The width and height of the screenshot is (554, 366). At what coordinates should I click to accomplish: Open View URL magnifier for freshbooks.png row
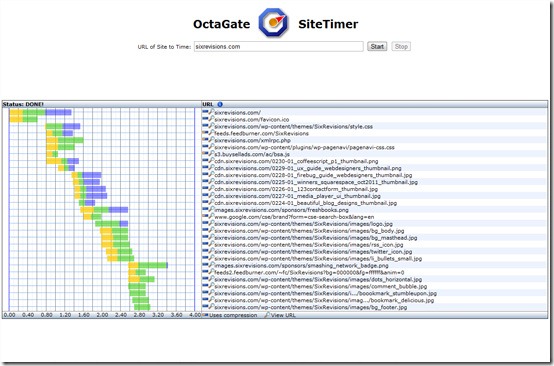point(211,209)
